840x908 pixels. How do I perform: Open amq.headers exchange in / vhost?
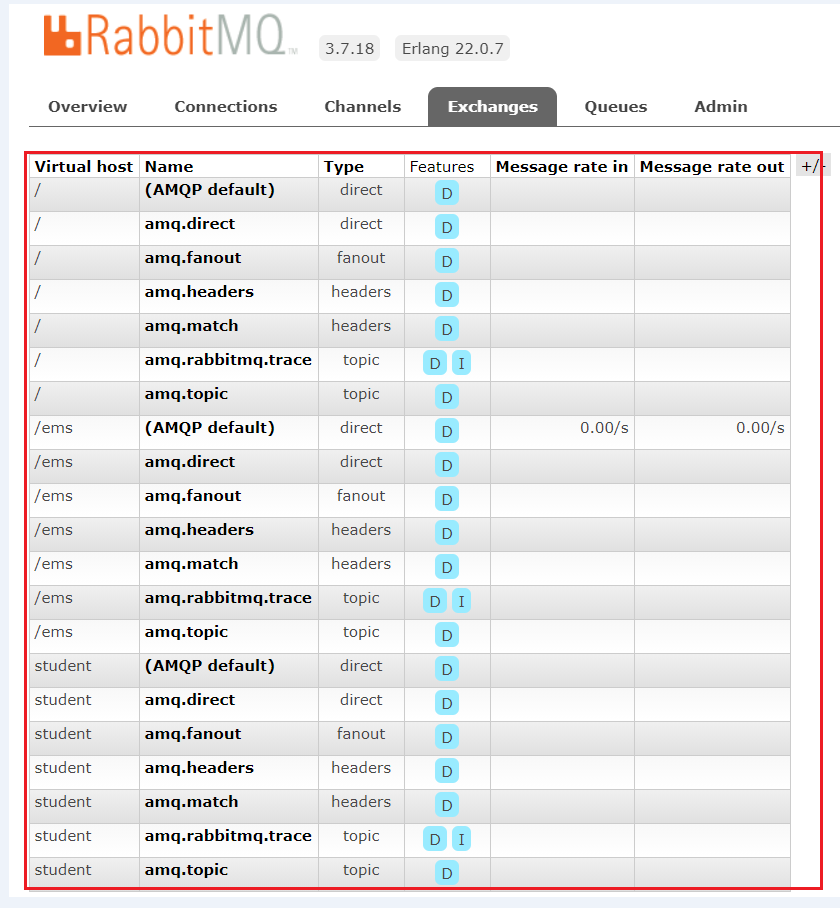[x=199, y=292]
